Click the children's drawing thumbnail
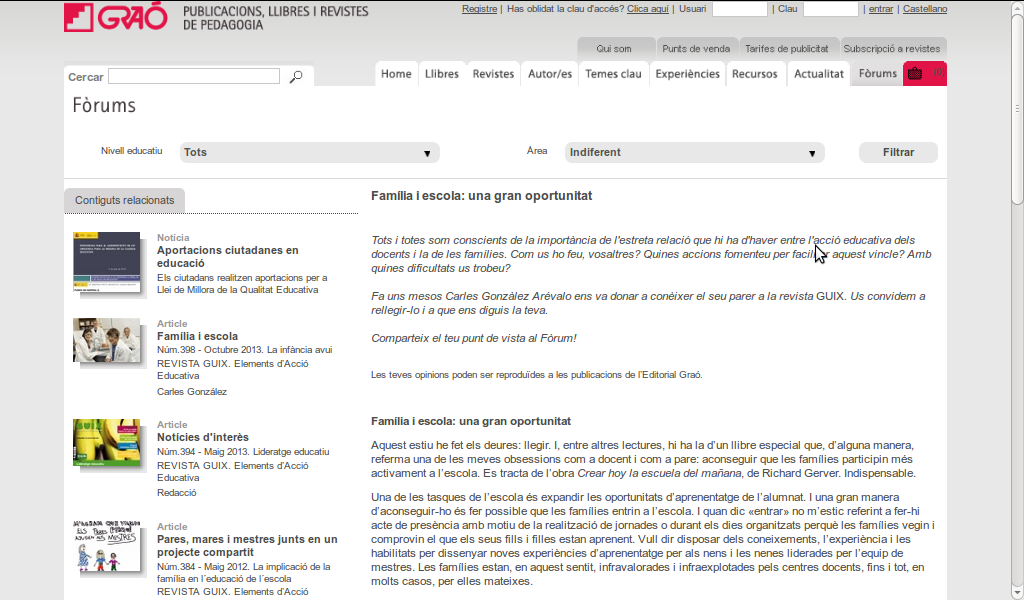This screenshot has width=1024, height=600. [106, 546]
